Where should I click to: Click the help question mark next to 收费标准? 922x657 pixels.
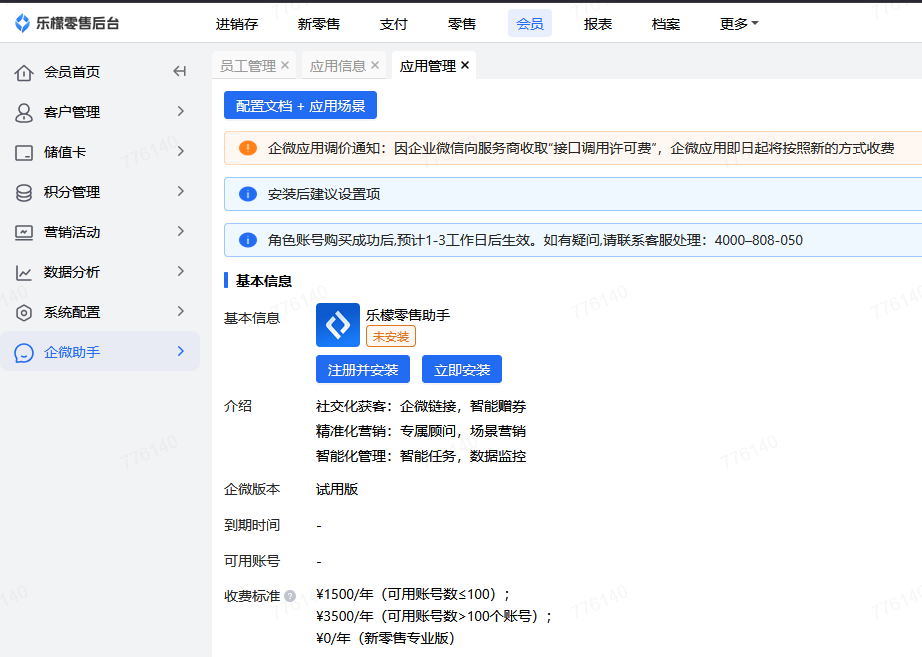(x=290, y=596)
